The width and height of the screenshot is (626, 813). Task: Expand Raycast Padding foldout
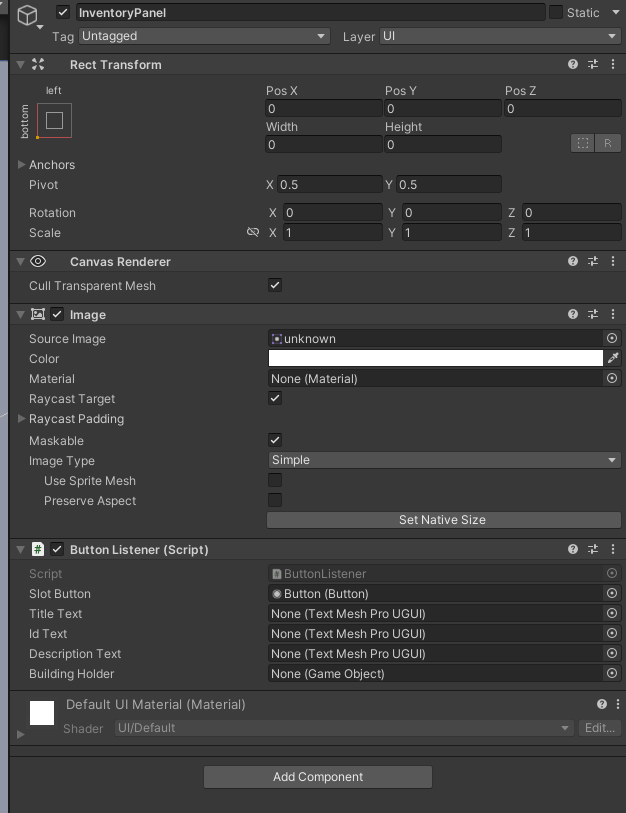coord(21,418)
